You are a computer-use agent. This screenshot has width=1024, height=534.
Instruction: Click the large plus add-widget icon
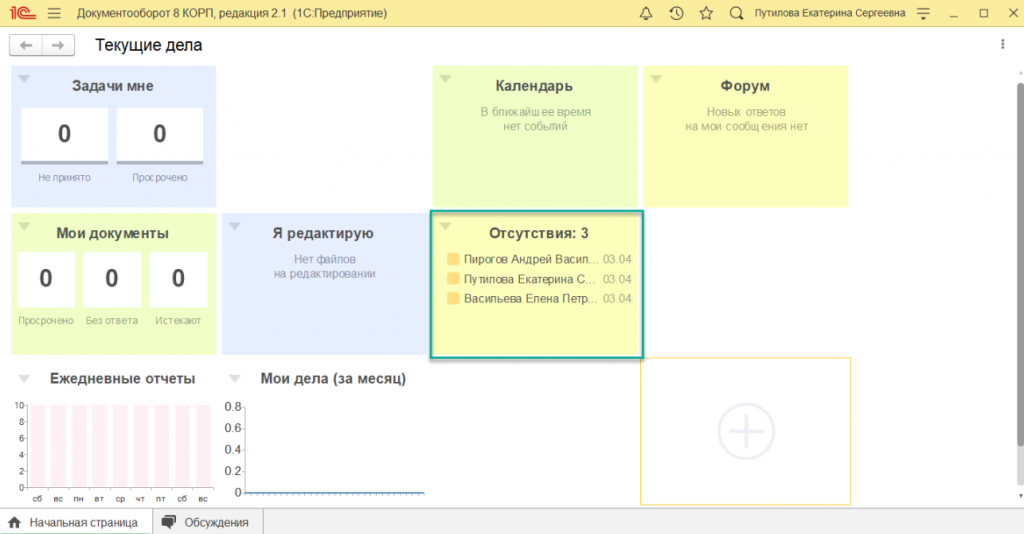[746, 431]
